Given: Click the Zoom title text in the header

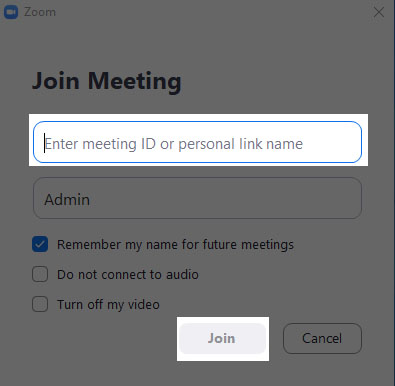Looking at the screenshot, I should coord(40,12).
